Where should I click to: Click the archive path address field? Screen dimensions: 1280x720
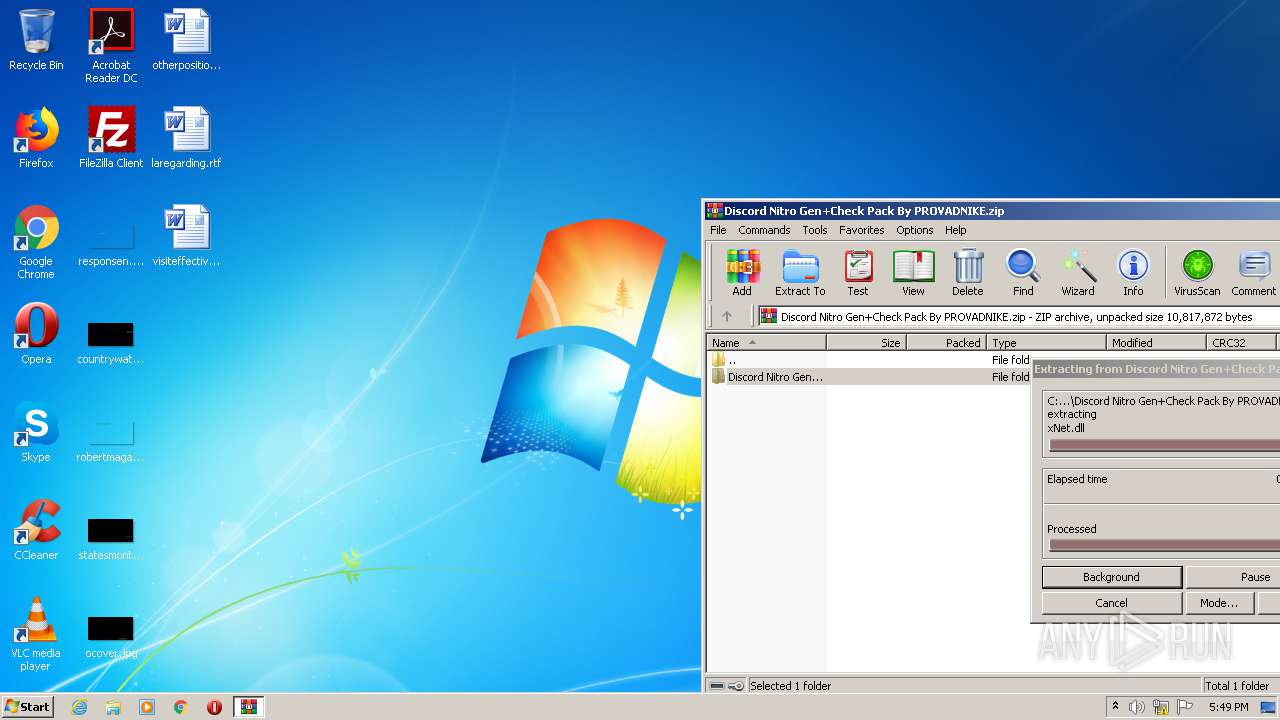coord(1018,316)
